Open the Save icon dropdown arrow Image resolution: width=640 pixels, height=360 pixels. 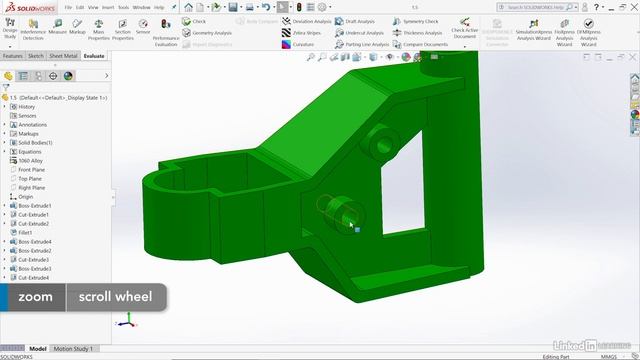(241, 7)
